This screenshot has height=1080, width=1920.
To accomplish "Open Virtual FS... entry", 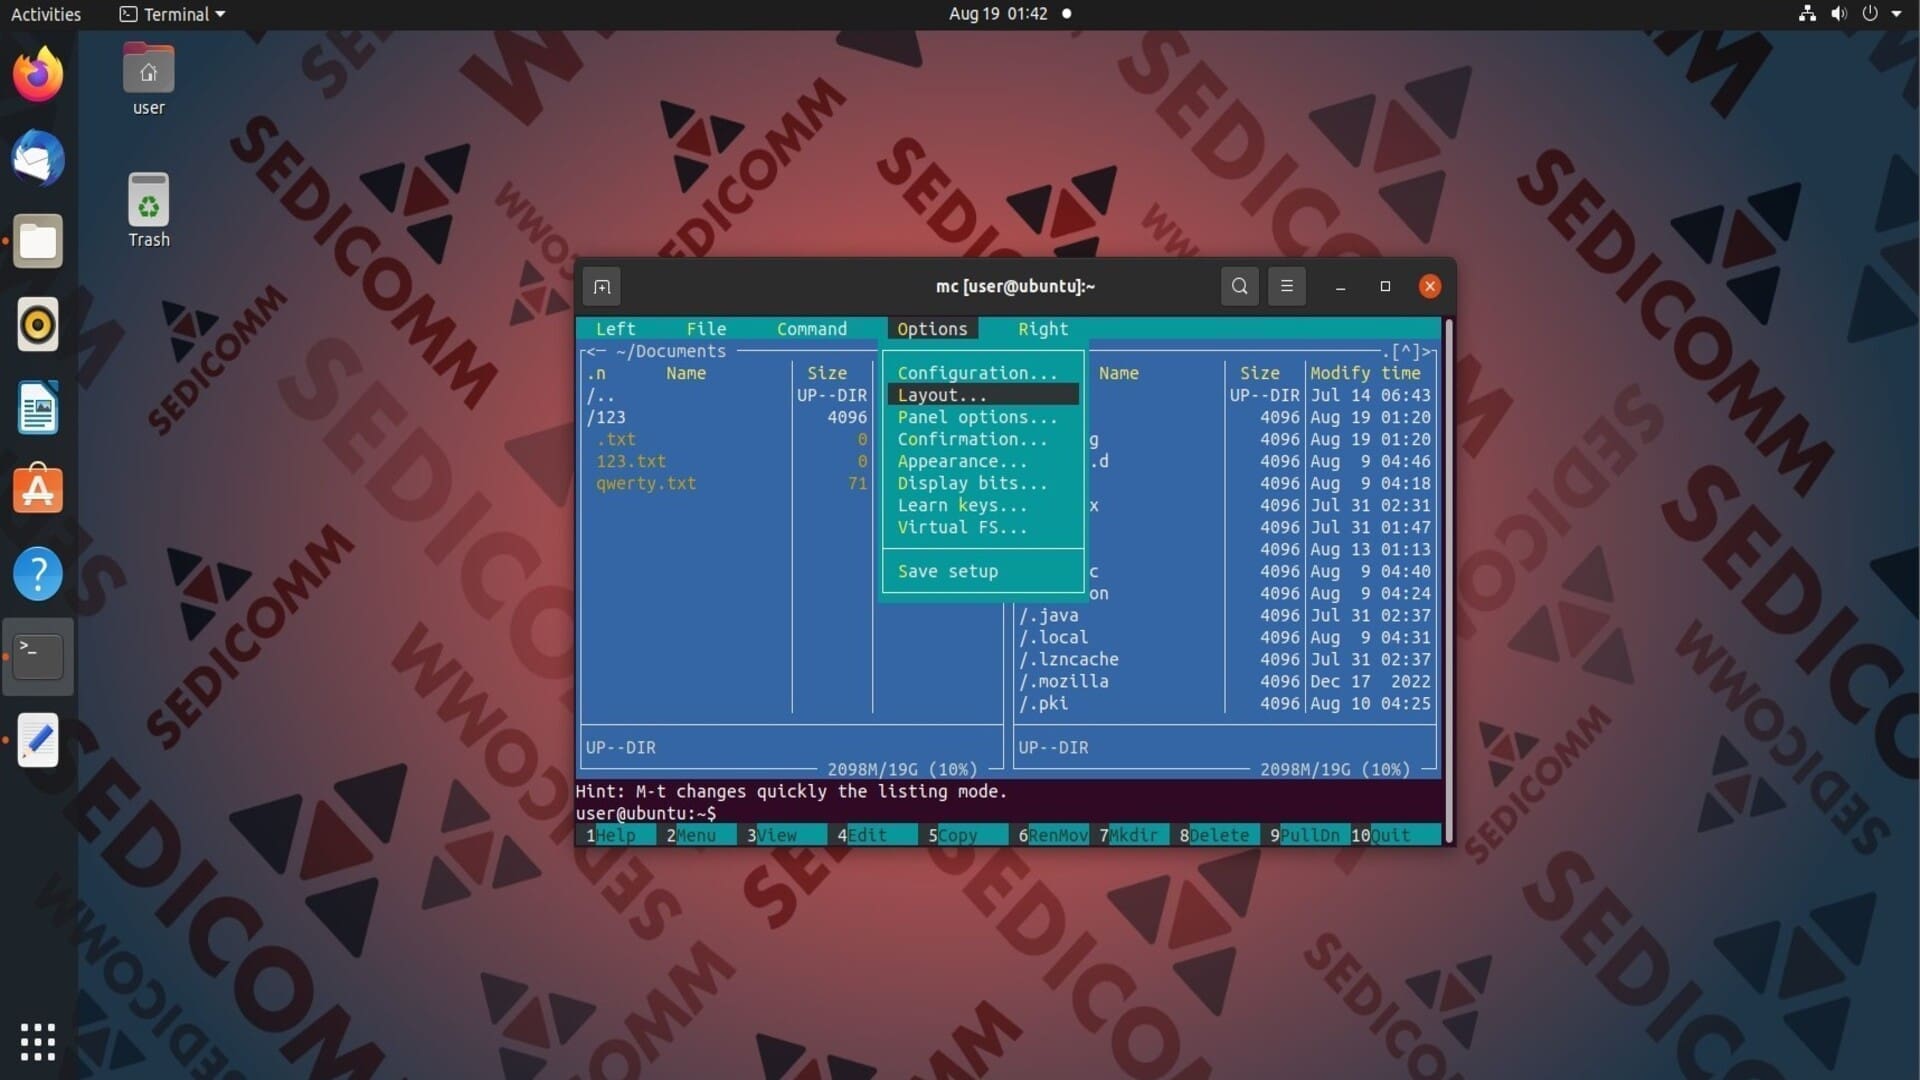I will pyautogui.click(x=983, y=527).
